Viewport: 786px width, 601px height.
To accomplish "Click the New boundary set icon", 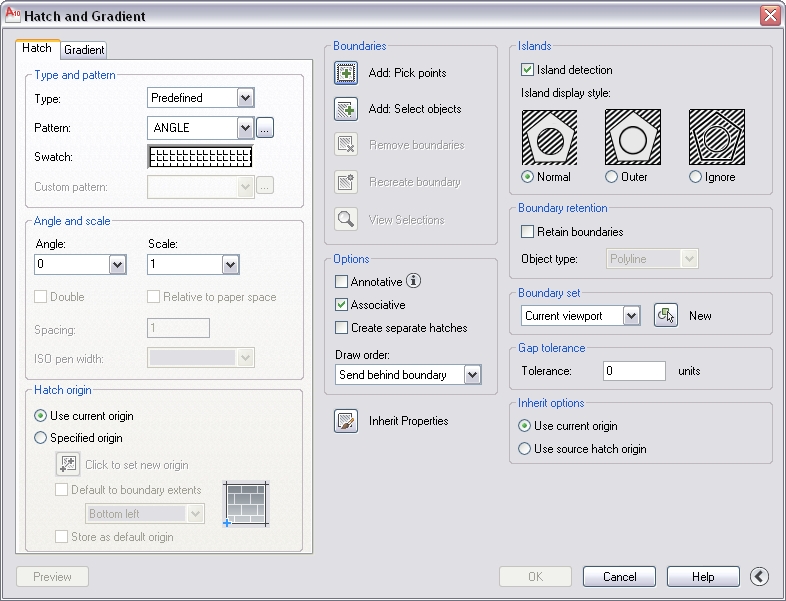I will [x=666, y=315].
